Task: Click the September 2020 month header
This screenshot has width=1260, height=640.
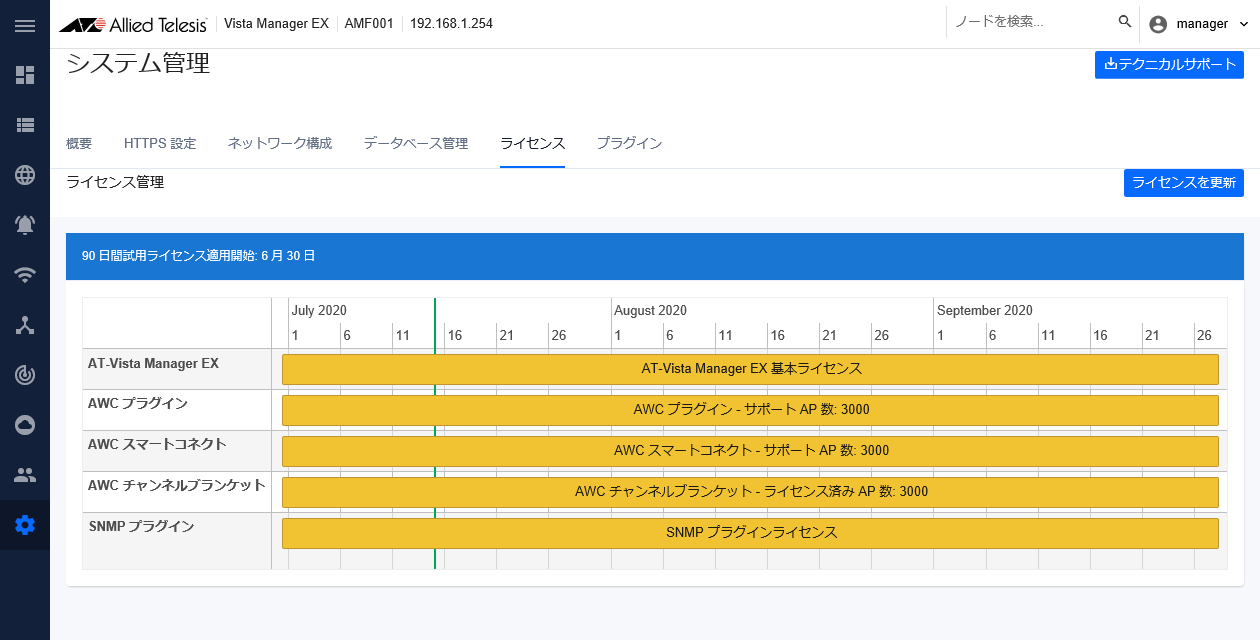Action: (x=985, y=311)
